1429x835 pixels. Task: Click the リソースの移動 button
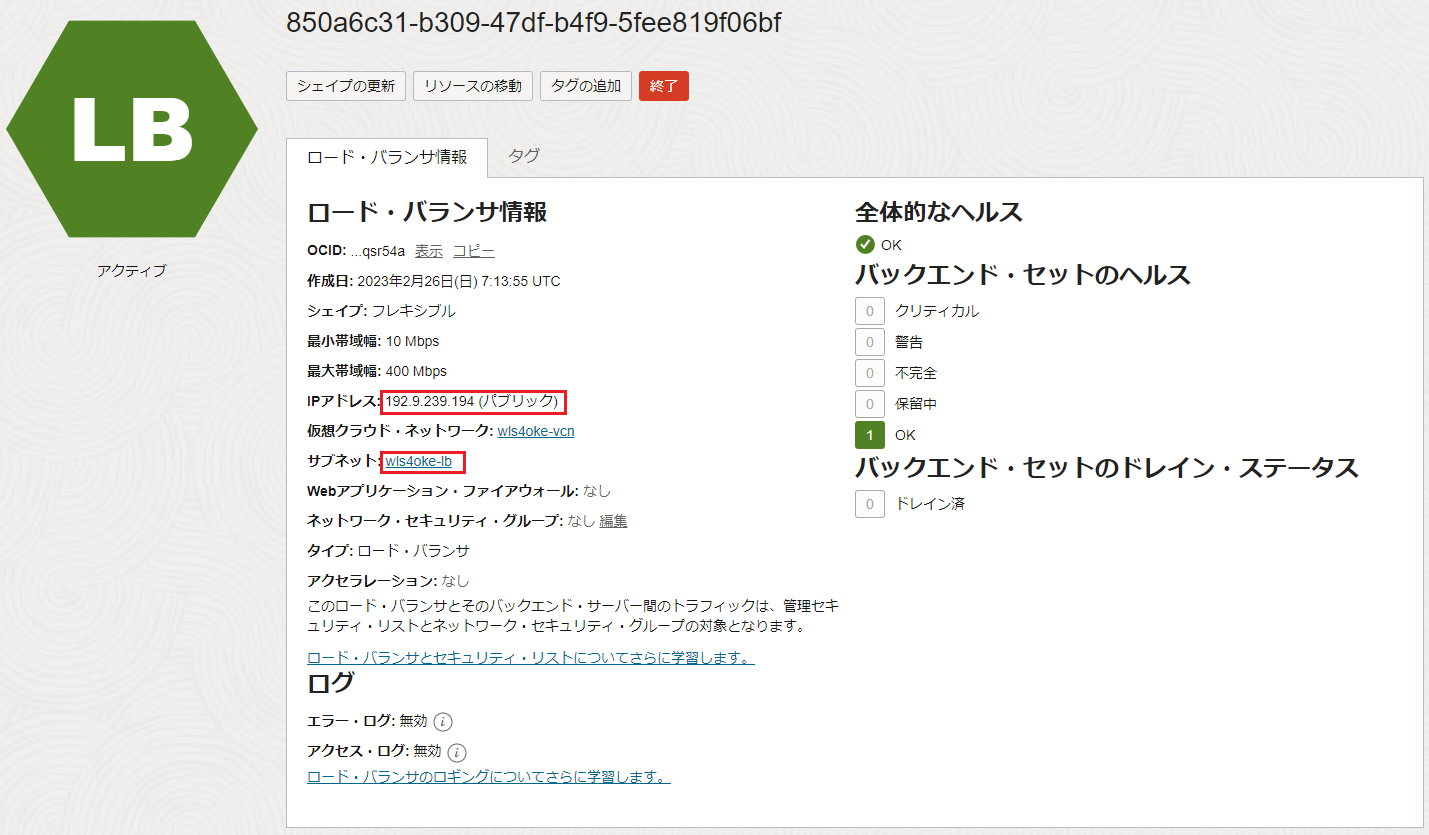coord(473,86)
